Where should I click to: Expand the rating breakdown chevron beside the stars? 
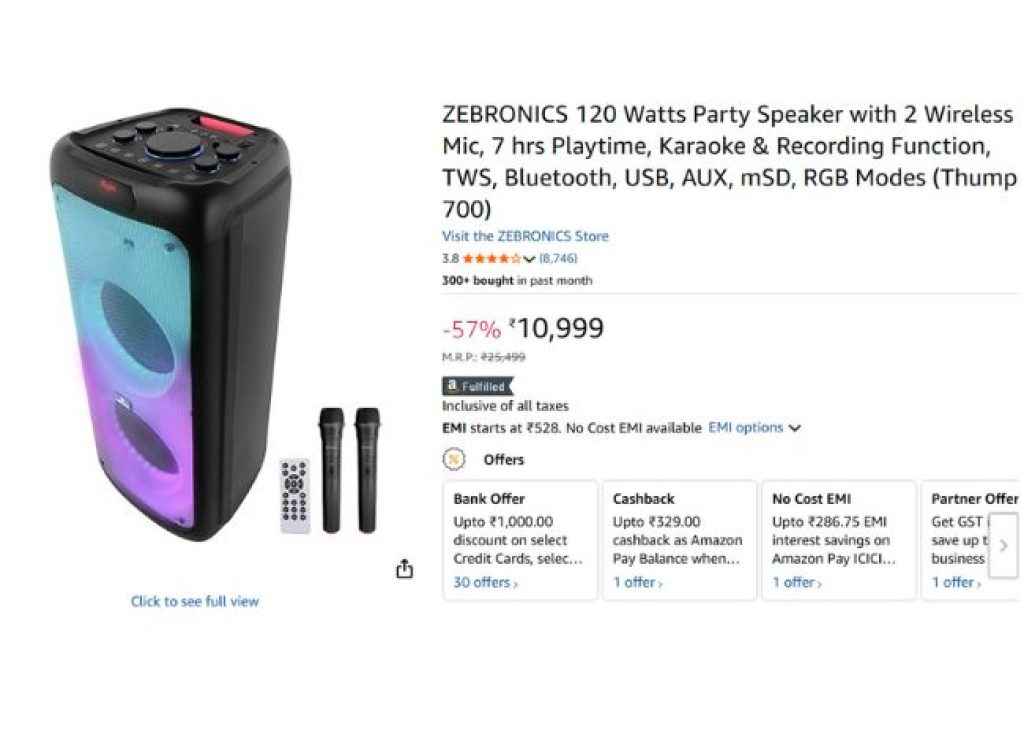[529, 259]
